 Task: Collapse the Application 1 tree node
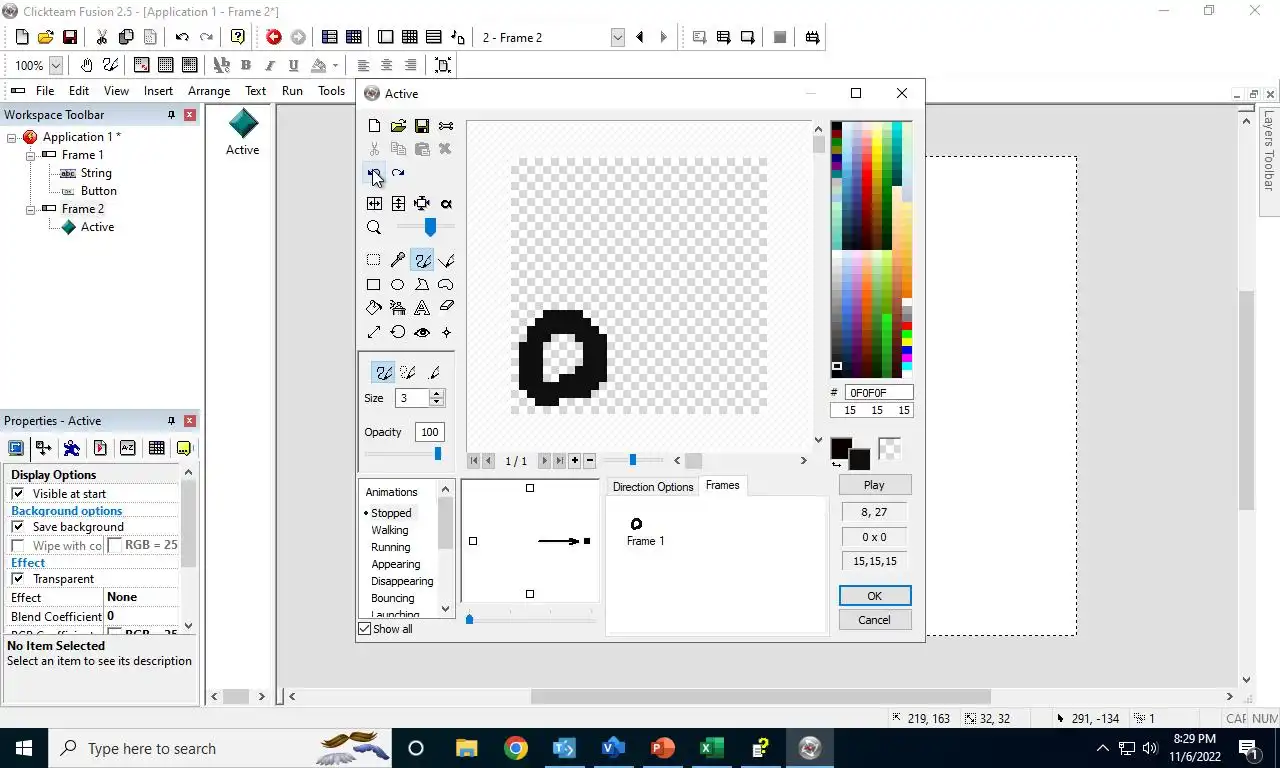[x=12, y=137]
